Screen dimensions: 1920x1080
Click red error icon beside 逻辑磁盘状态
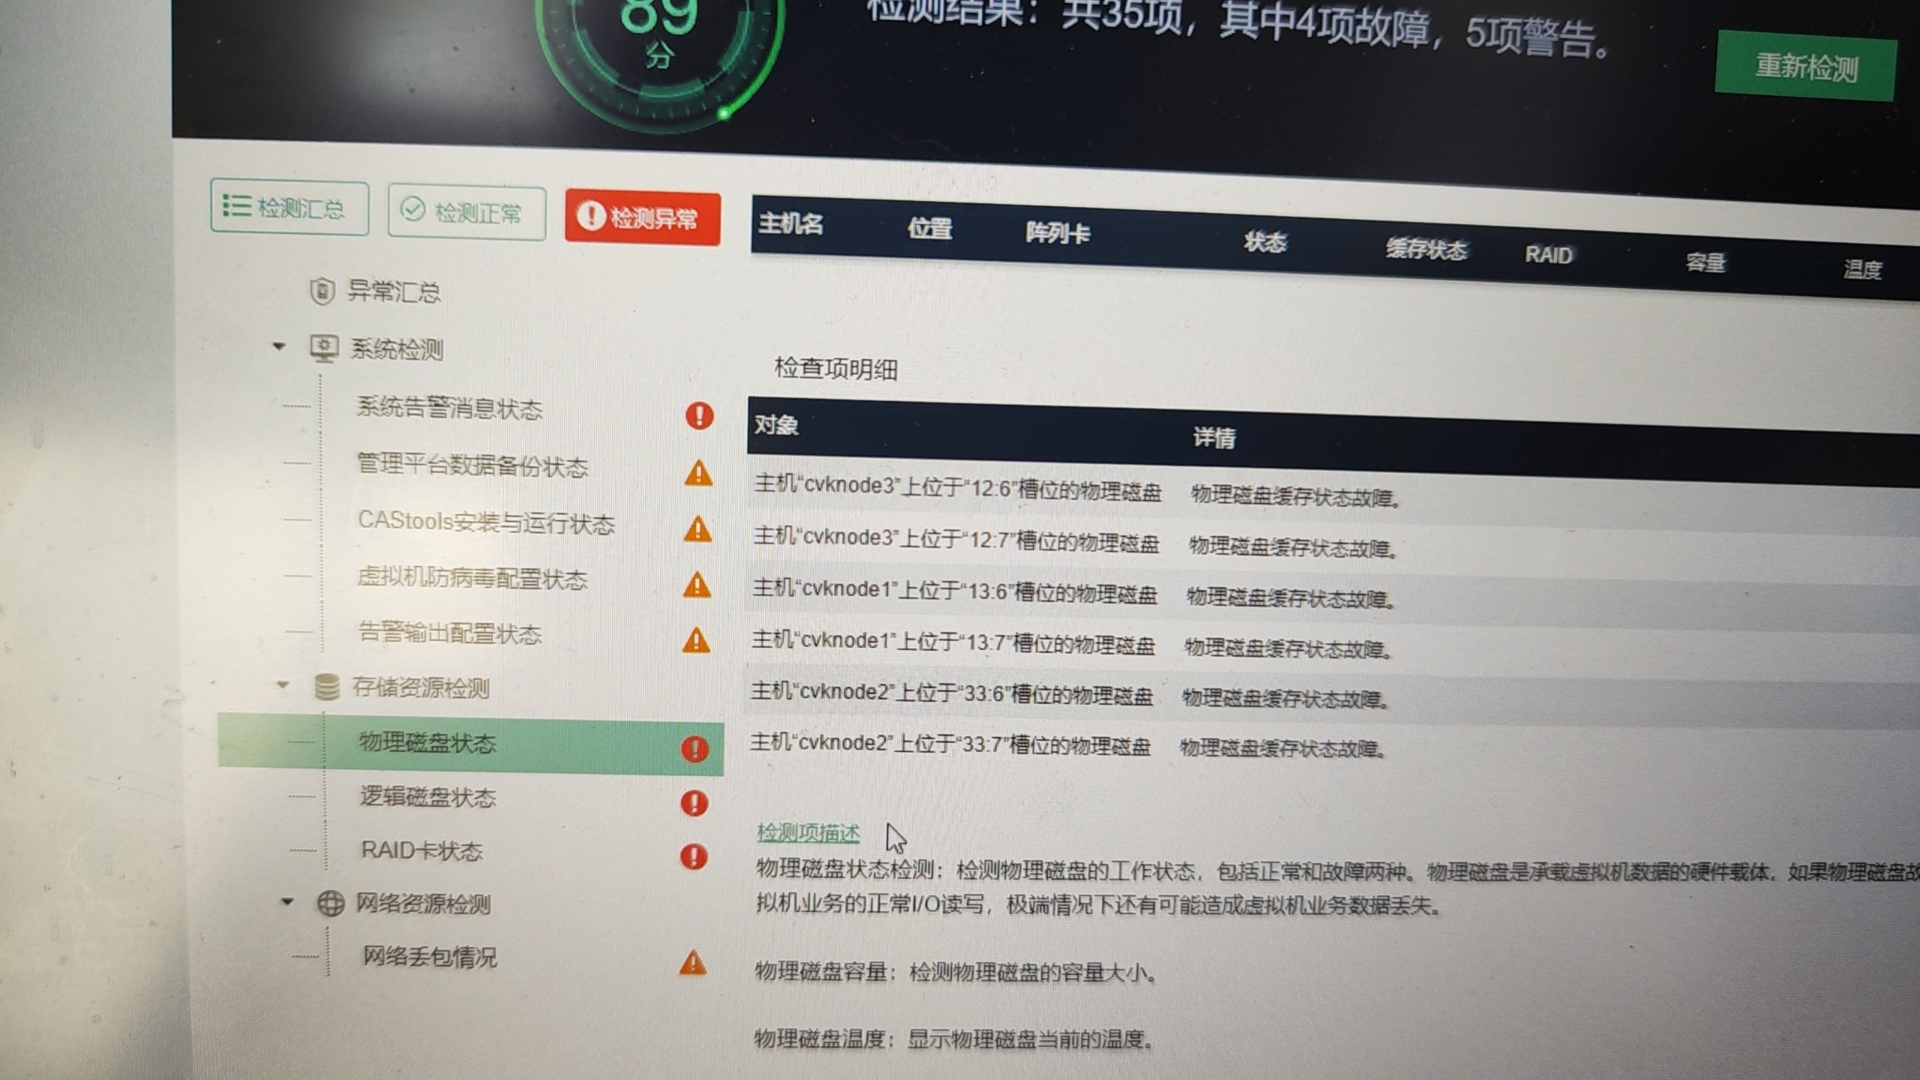click(694, 803)
